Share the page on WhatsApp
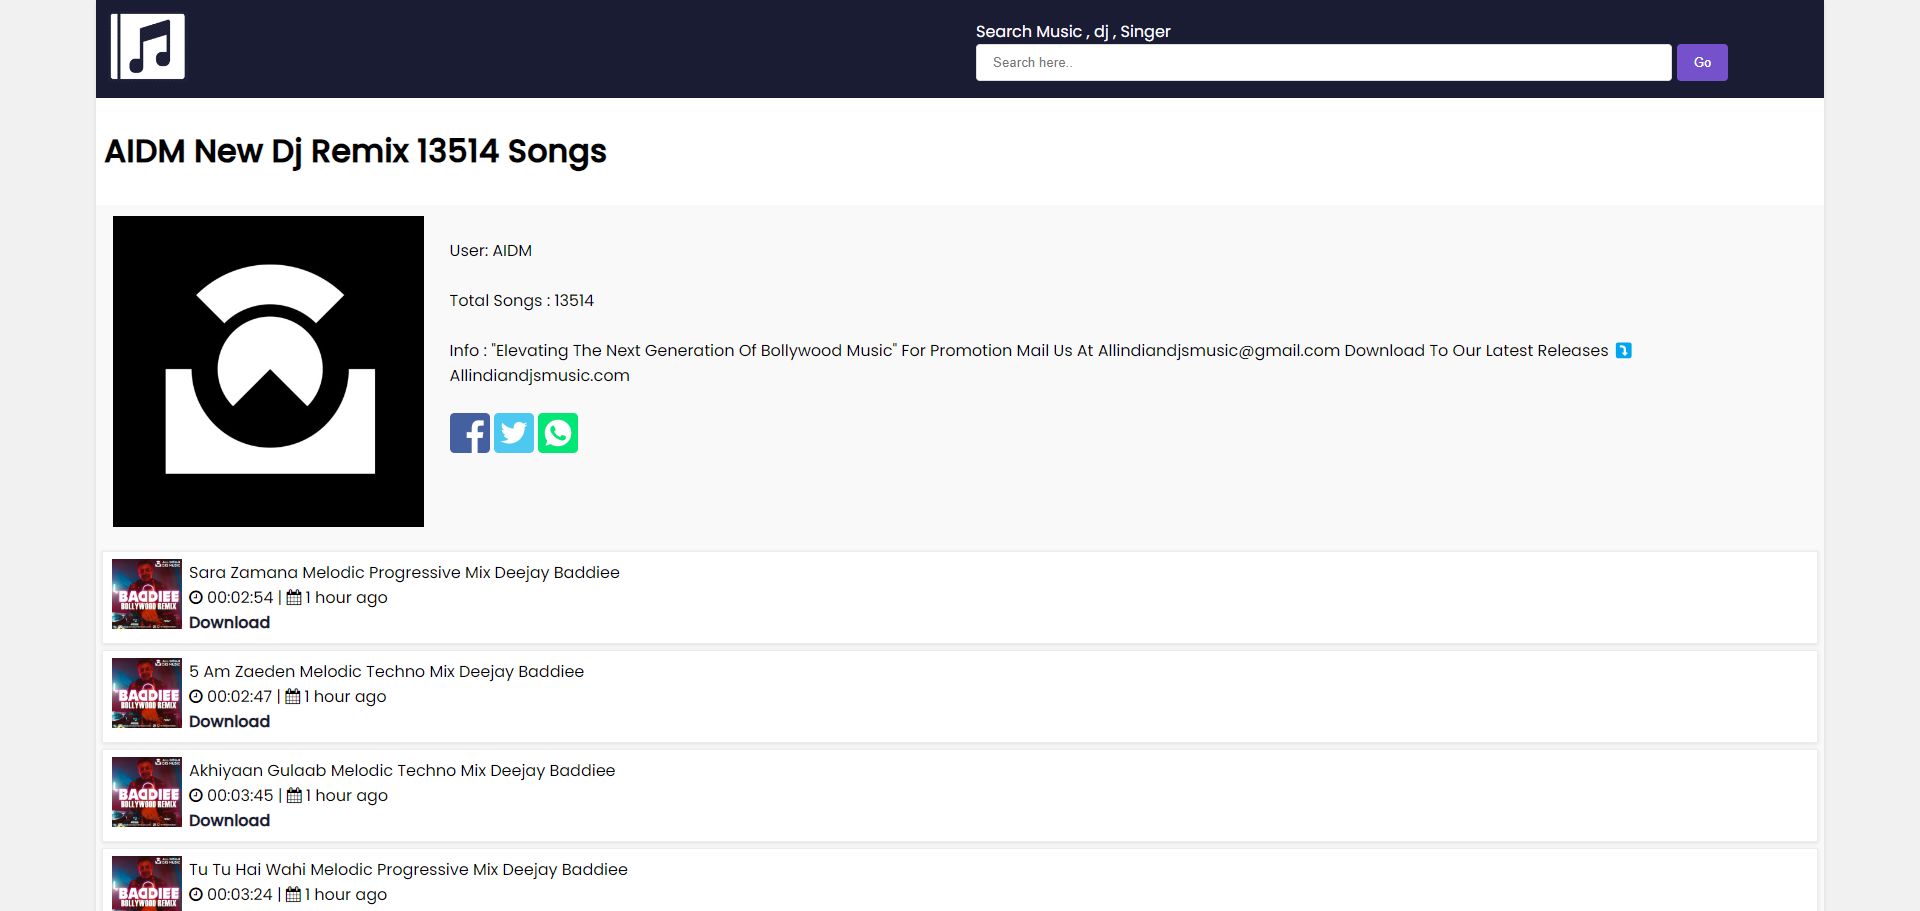This screenshot has width=1920, height=911. [x=558, y=433]
